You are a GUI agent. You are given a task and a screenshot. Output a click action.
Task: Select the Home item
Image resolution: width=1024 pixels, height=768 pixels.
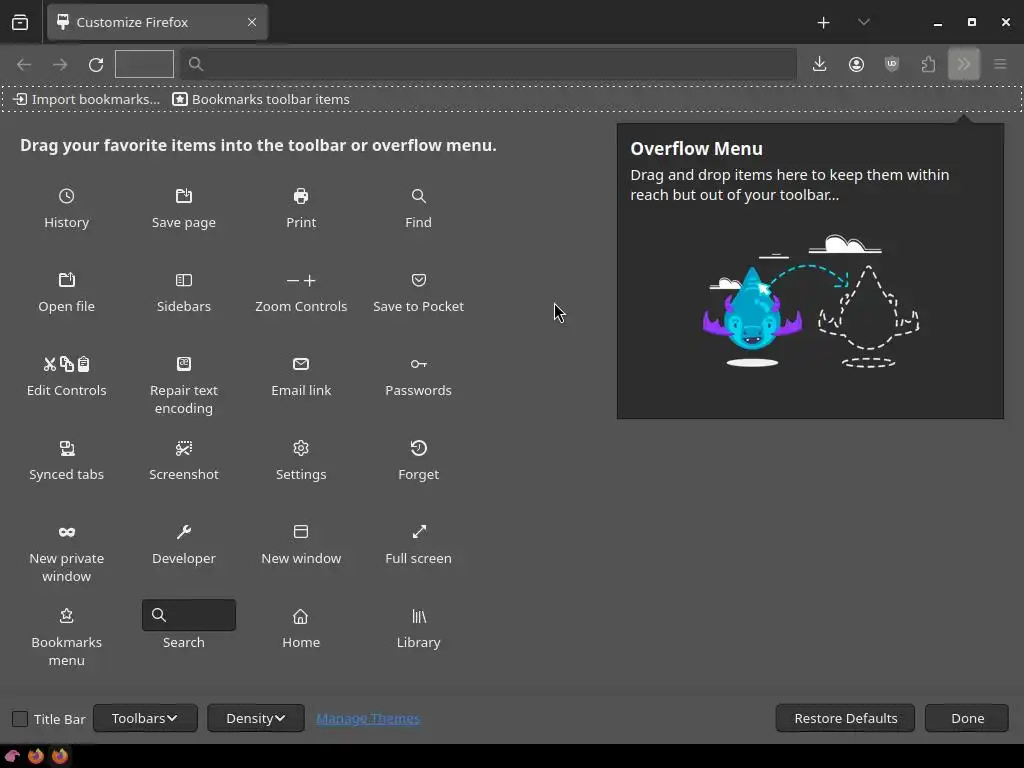(301, 629)
